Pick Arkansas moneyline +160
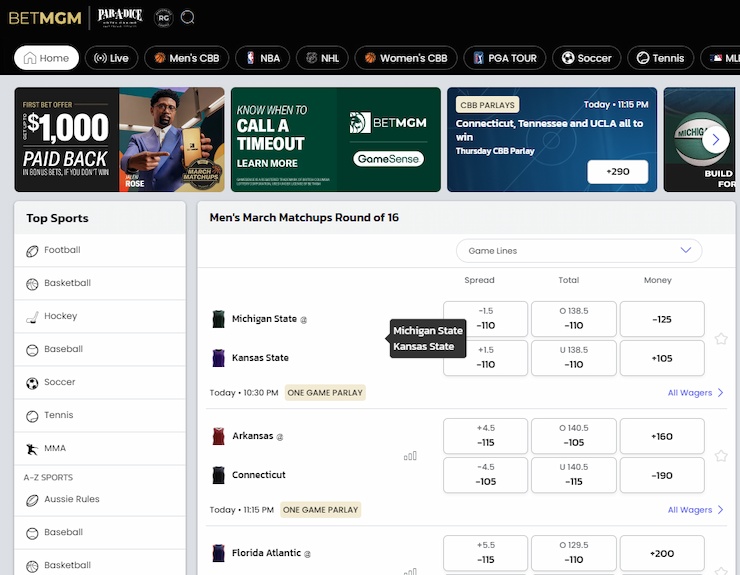This screenshot has width=740, height=575. pyautogui.click(x=662, y=436)
